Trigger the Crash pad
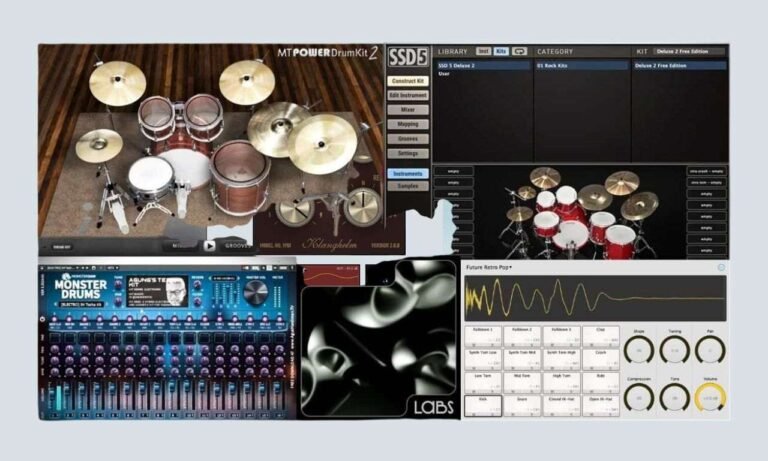This screenshot has width=768, height=461. [600, 360]
